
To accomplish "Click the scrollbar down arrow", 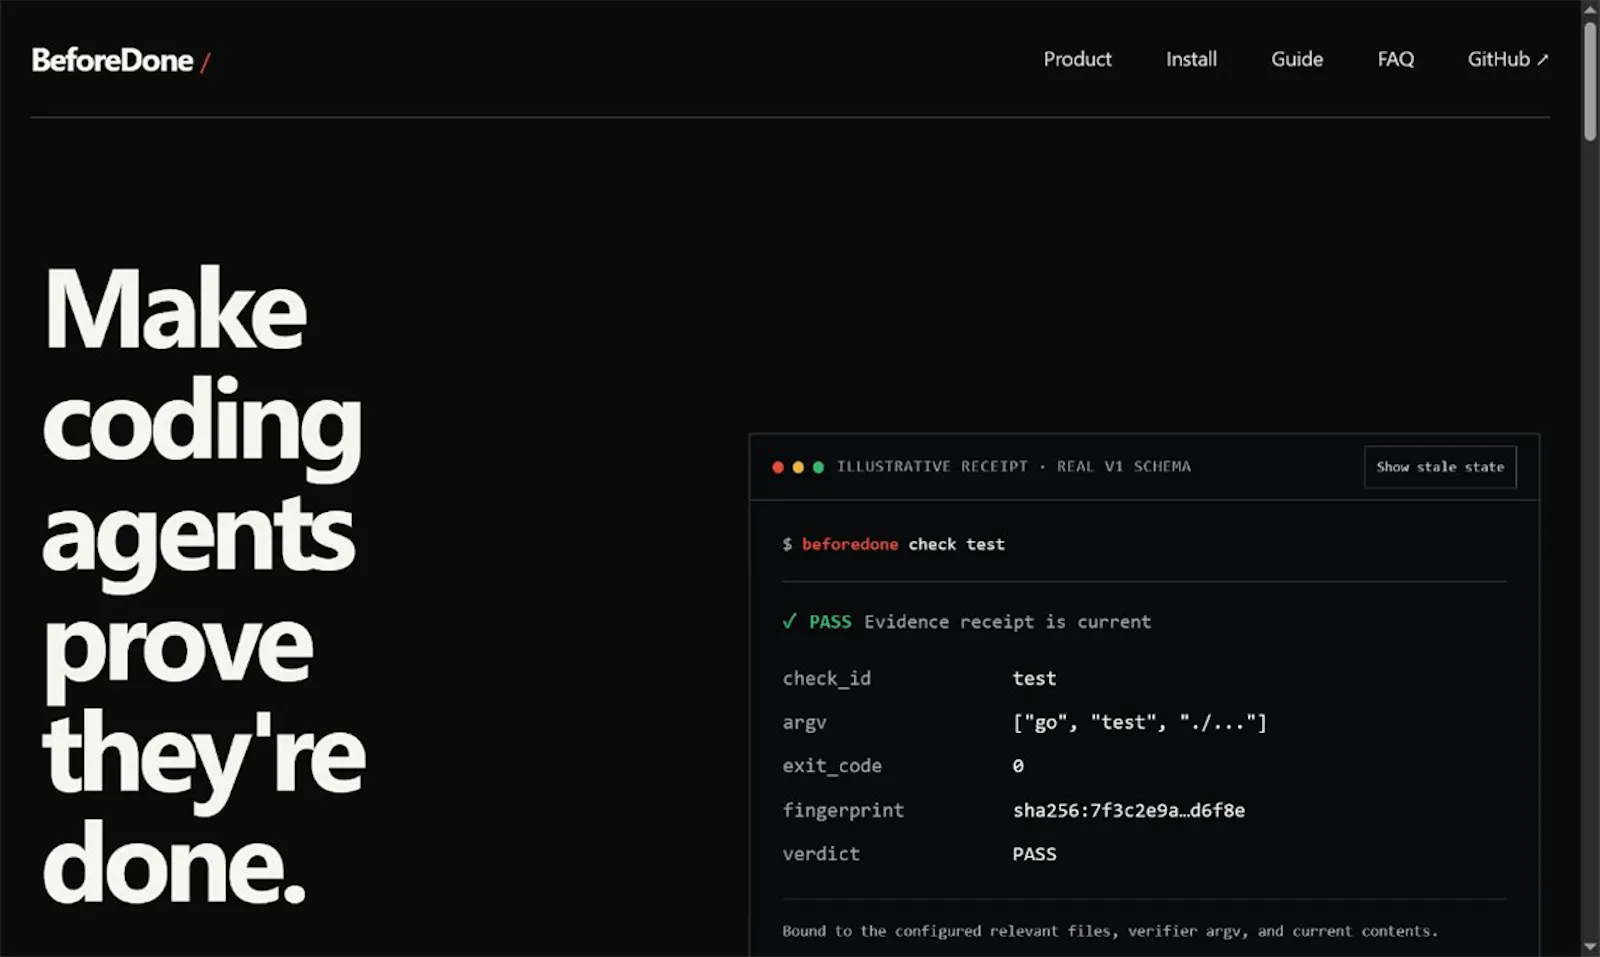I will (1590, 947).
